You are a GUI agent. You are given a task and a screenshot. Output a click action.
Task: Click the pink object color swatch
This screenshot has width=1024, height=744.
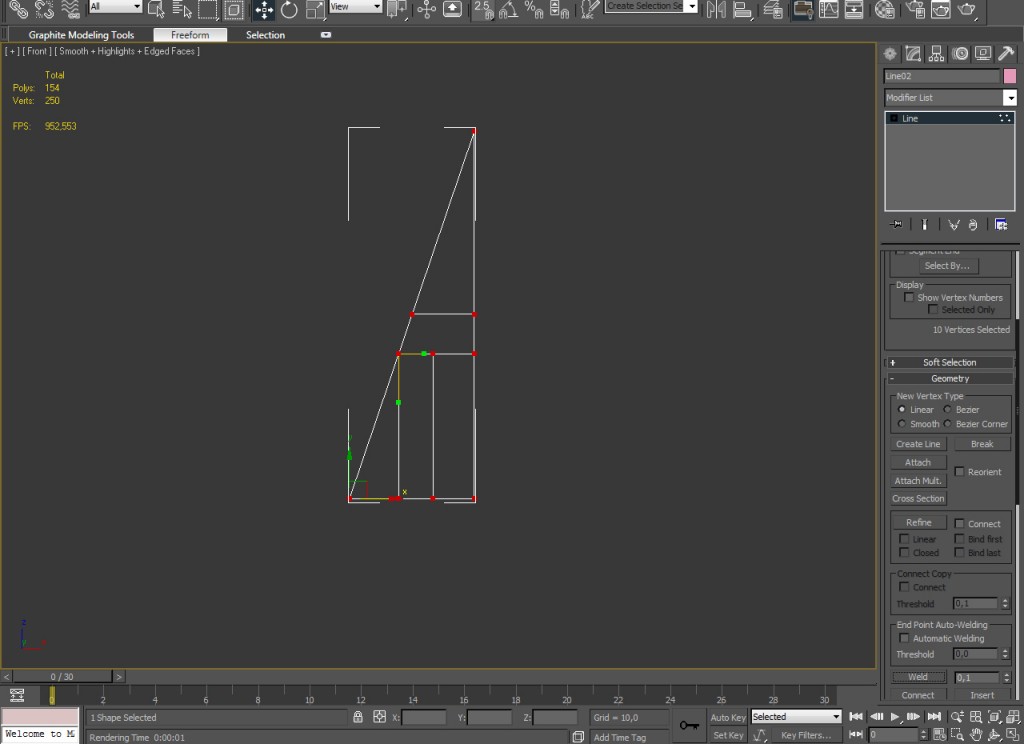tap(1010, 76)
